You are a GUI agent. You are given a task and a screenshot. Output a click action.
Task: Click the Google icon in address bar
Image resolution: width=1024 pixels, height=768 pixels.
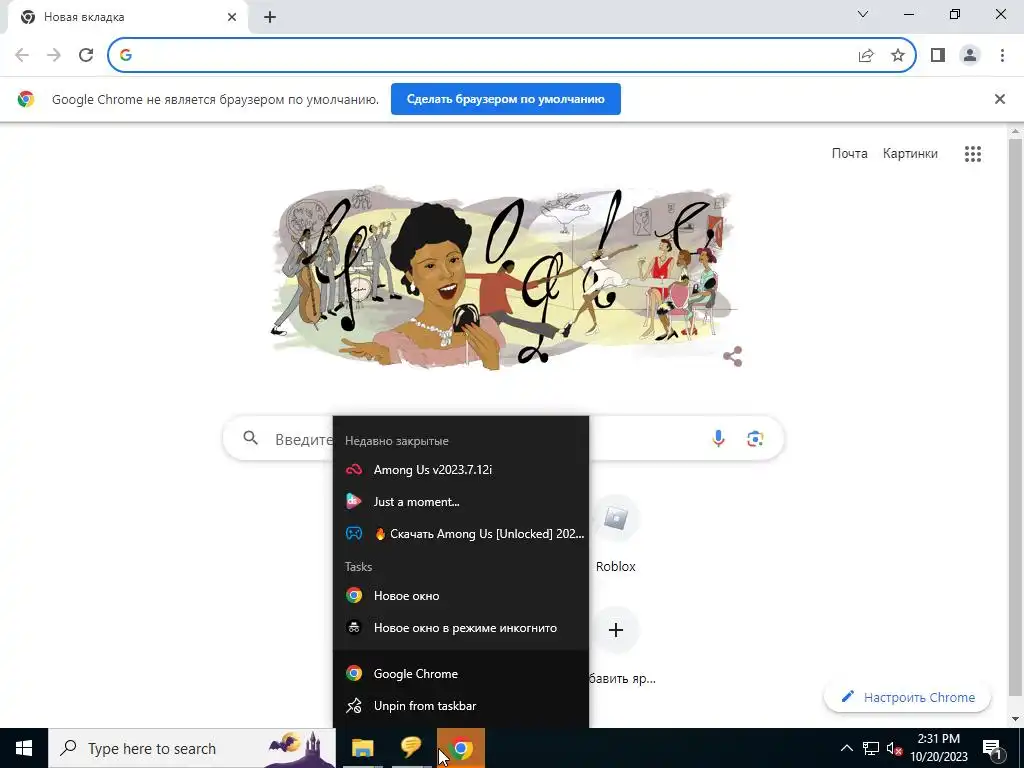[126, 56]
